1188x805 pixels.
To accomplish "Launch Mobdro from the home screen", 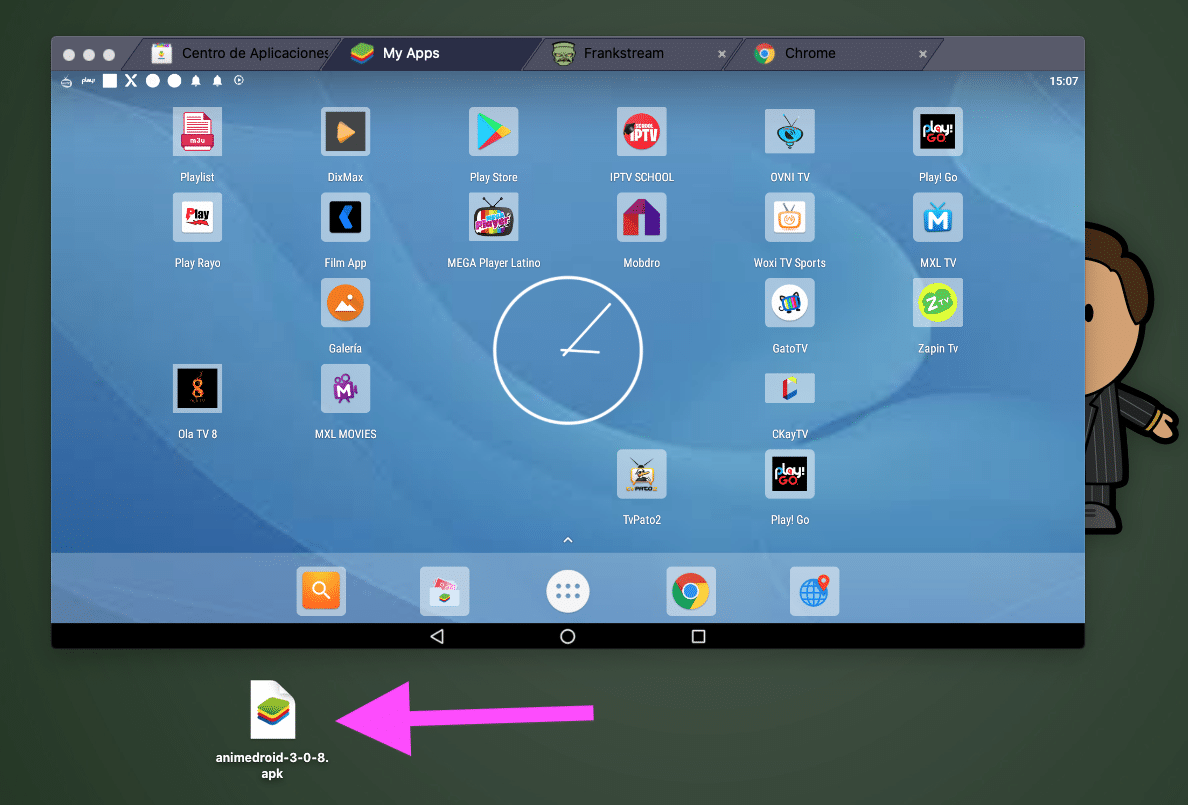I will tap(641, 217).
